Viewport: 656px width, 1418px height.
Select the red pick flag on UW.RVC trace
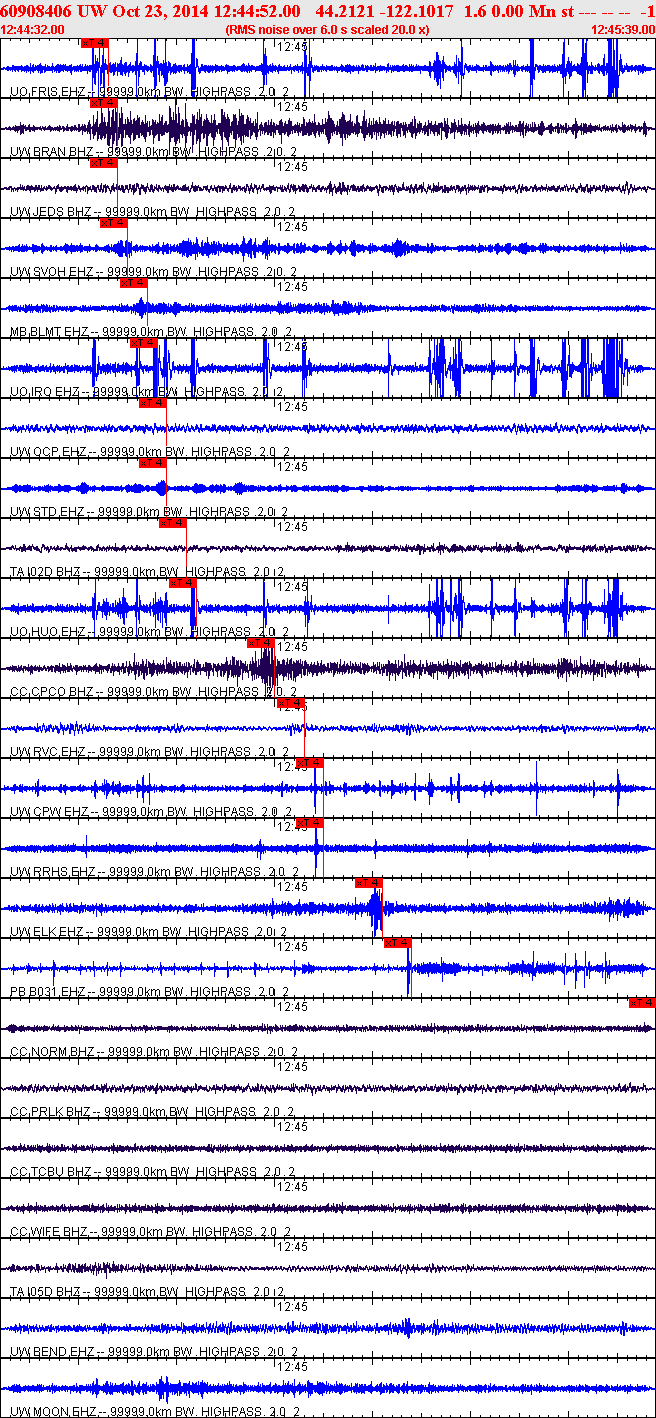click(x=291, y=703)
